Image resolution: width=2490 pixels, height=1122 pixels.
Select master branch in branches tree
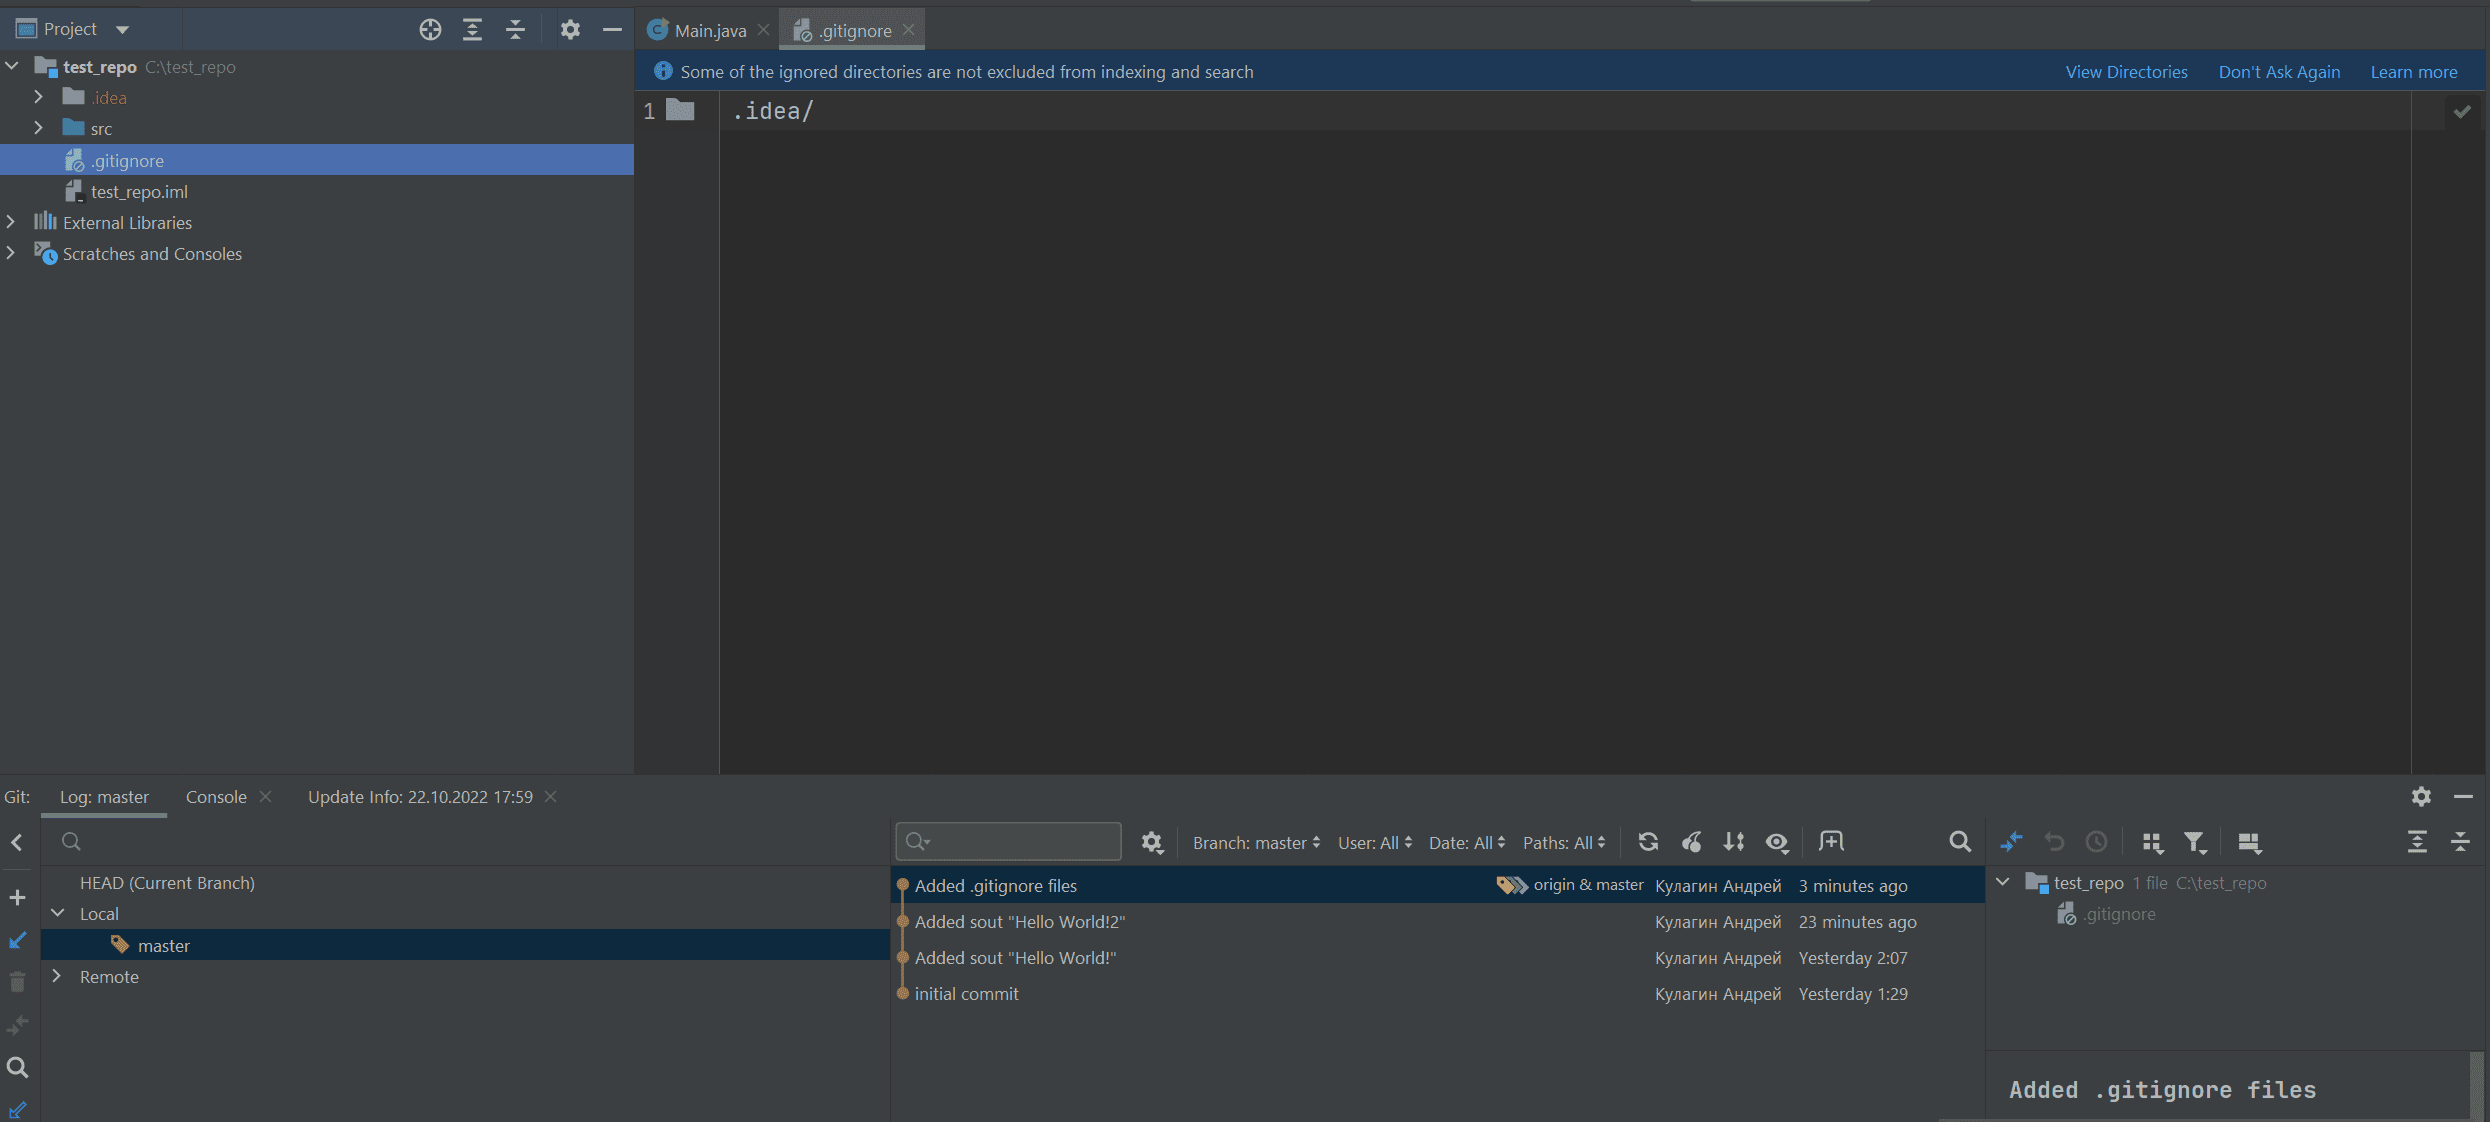point(465,945)
